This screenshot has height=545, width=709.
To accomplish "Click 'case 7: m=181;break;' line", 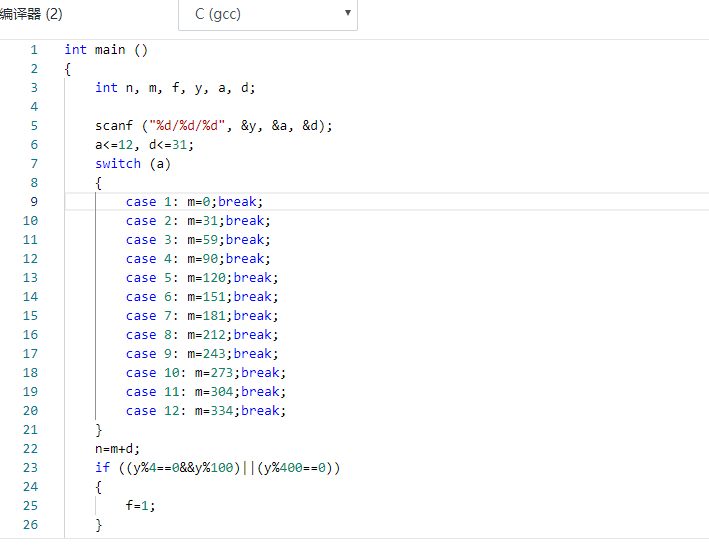I will pyautogui.click(x=202, y=316).
